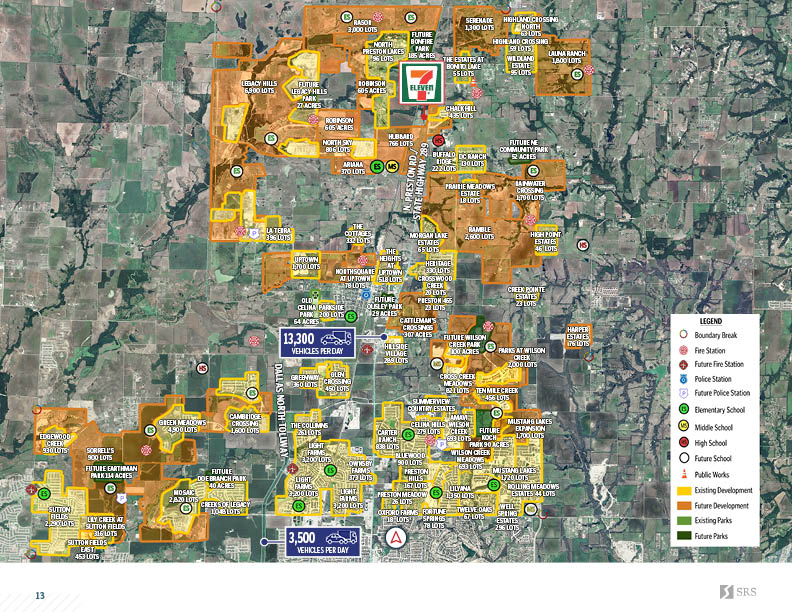Click the Existing Development yellow swatch

tap(684, 490)
